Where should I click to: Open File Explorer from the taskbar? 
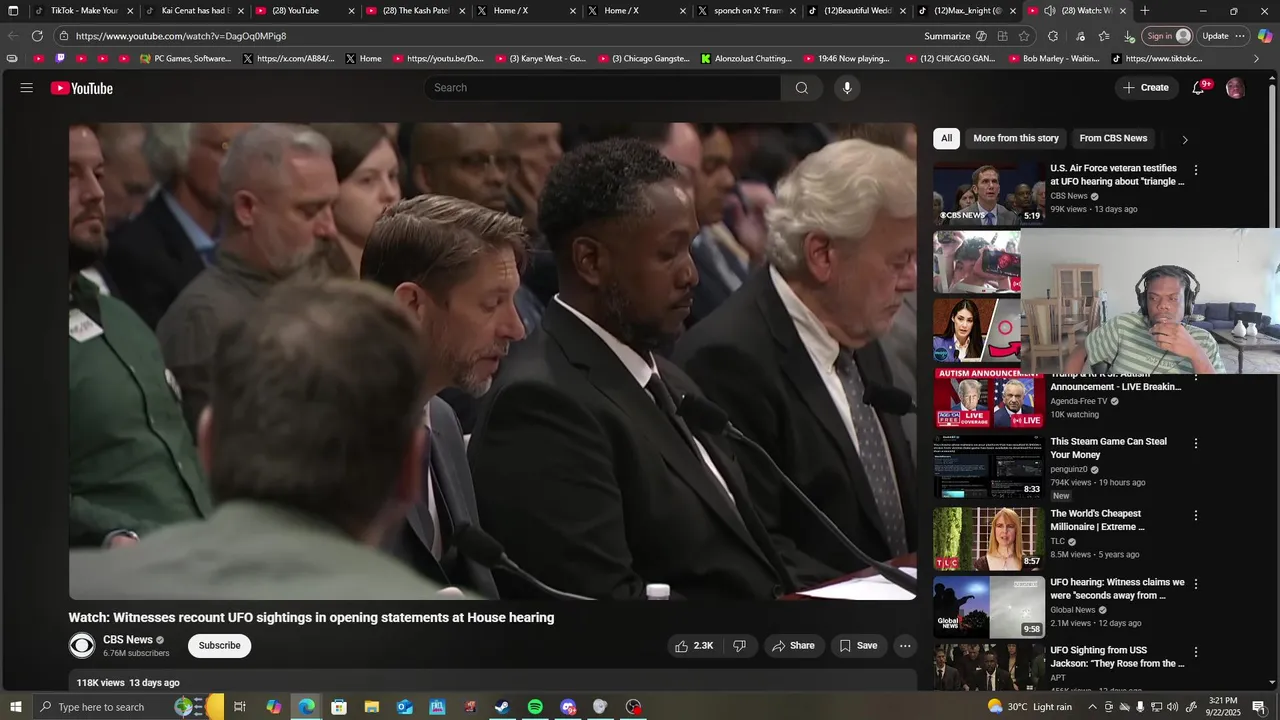click(371, 707)
